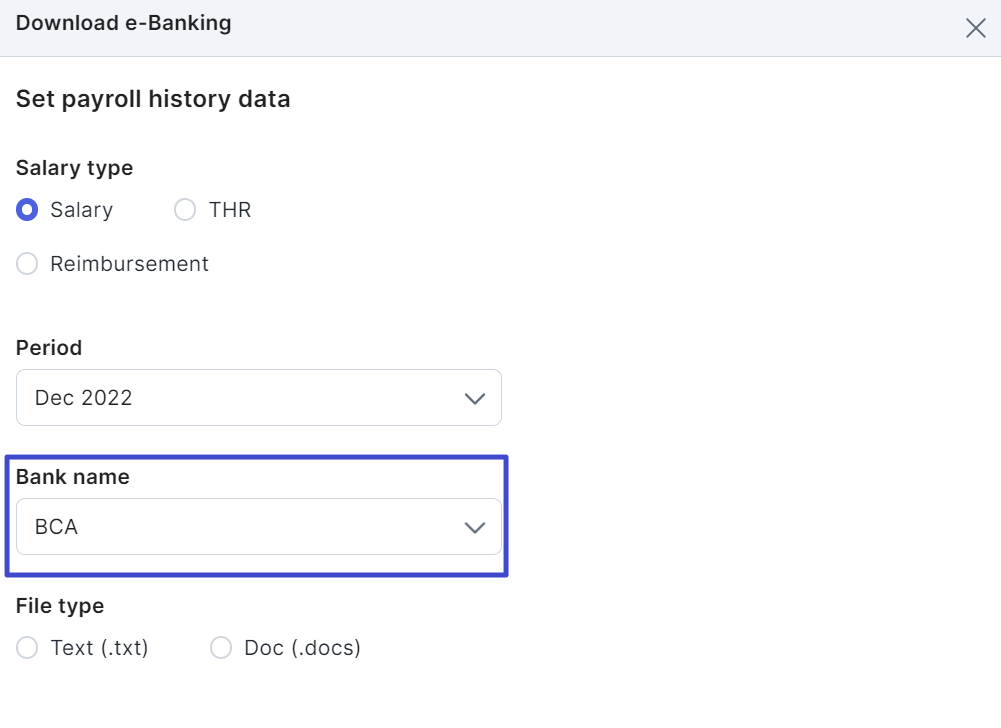Open the Period combo box

(x=258, y=398)
